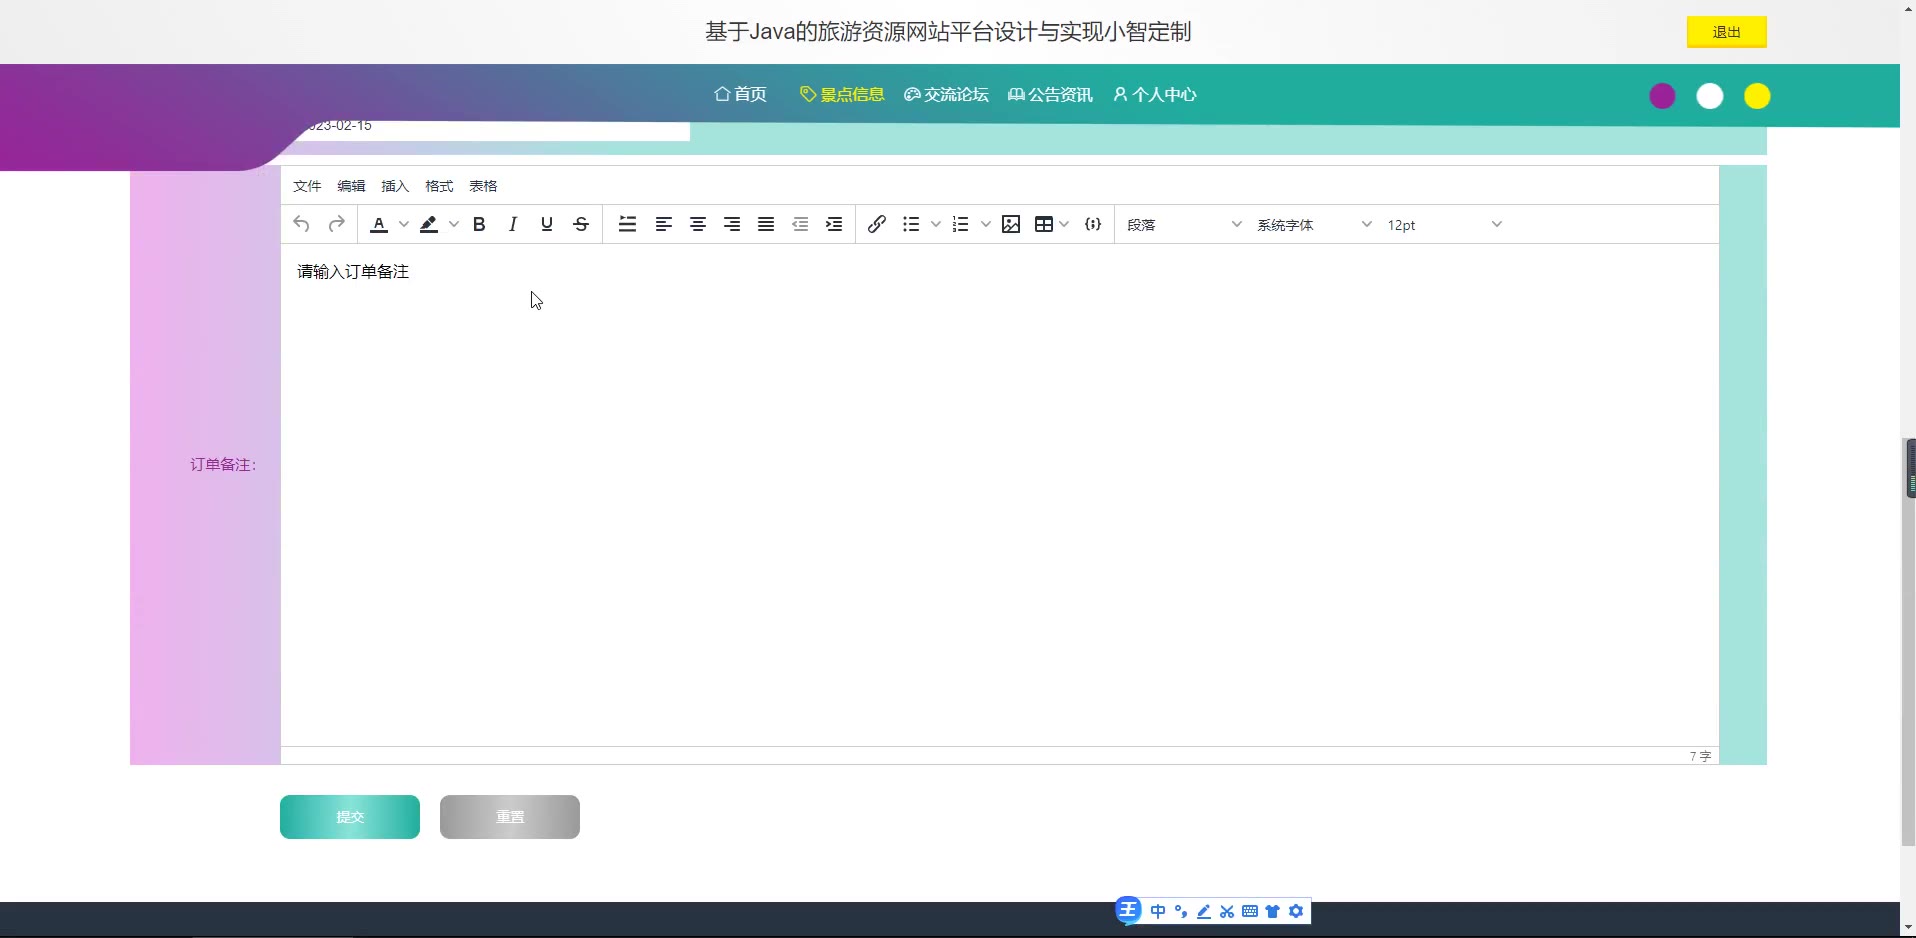Toggle italic formatting
The height and width of the screenshot is (938, 1916).
(513, 224)
